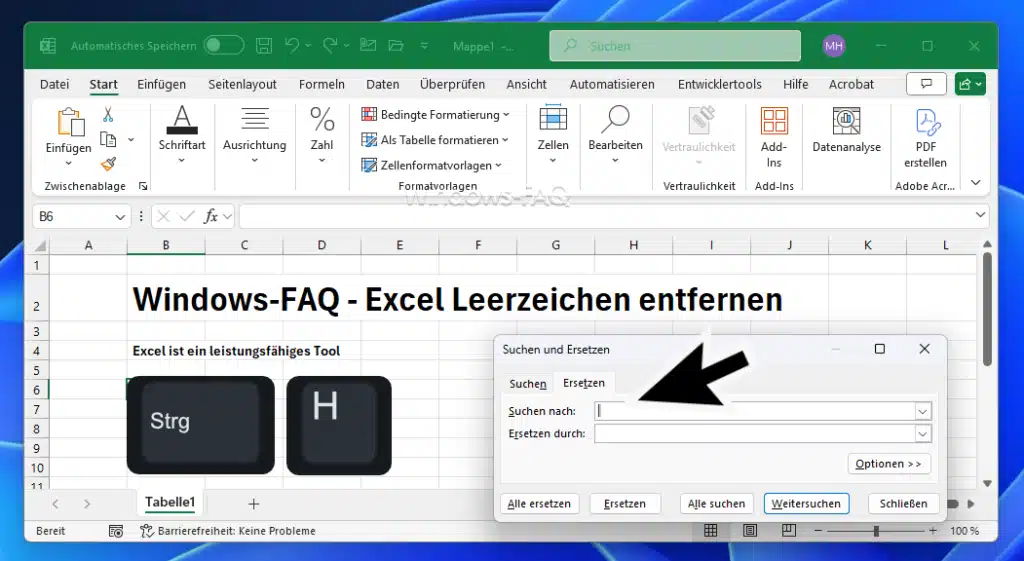Collapse the ribbon with the chevron

tap(976, 183)
